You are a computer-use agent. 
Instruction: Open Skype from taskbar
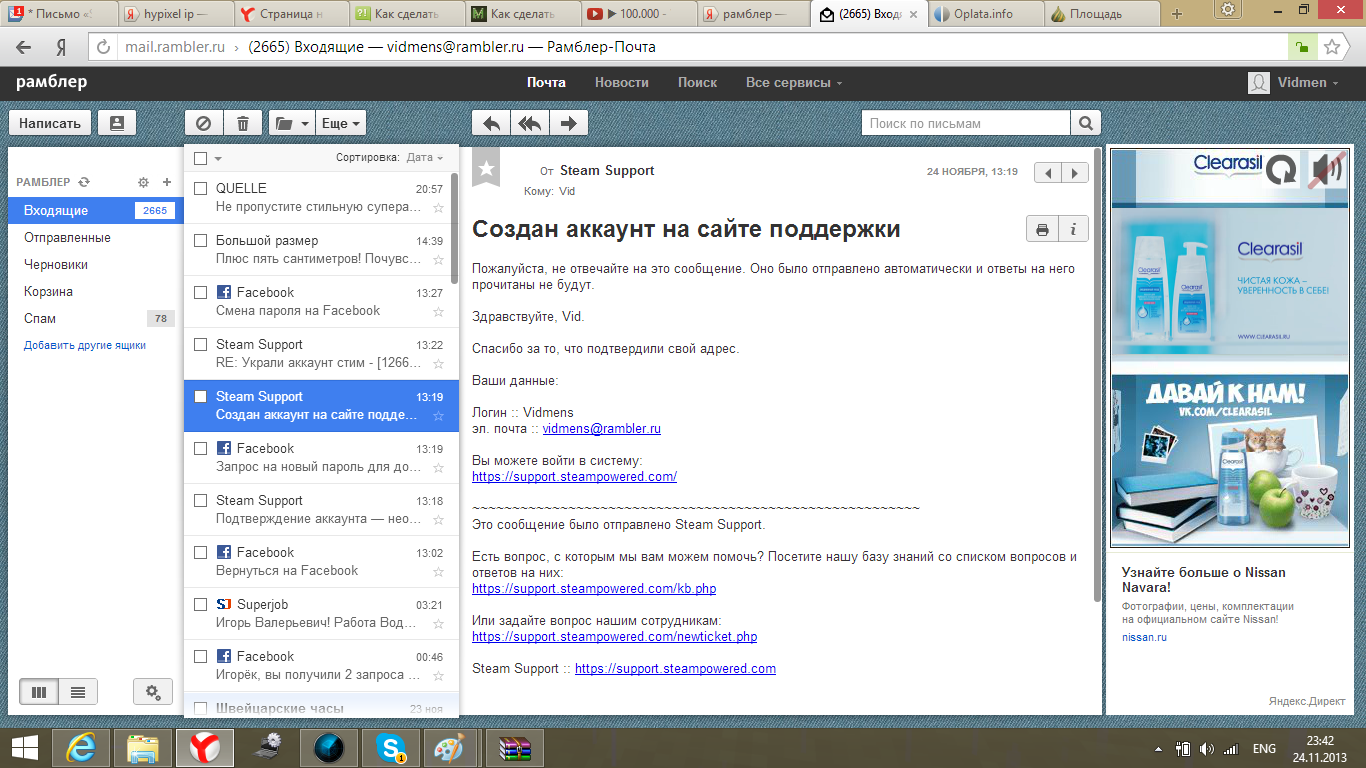(390, 747)
